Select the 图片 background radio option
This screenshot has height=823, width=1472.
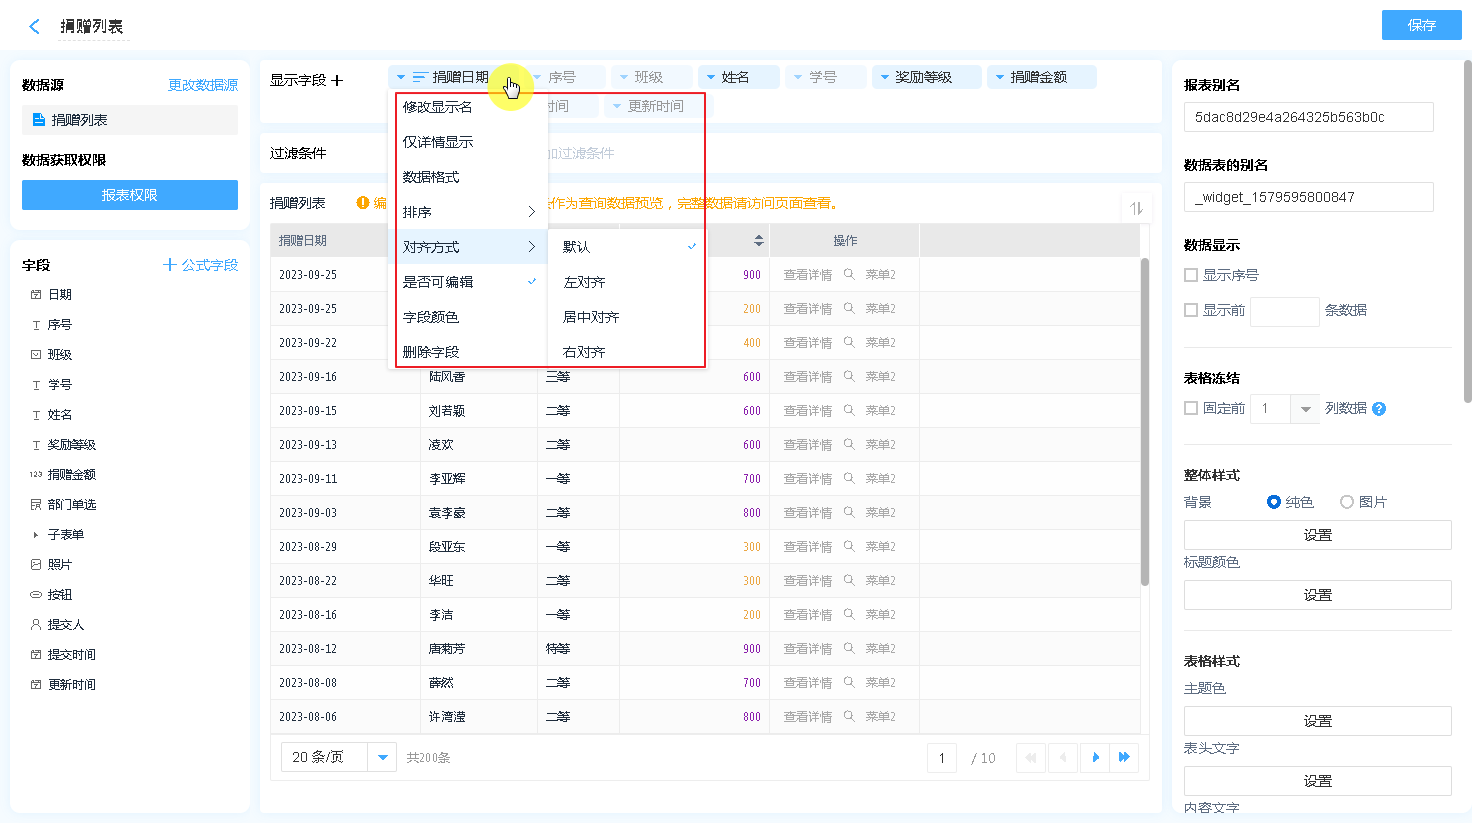pos(1347,502)
